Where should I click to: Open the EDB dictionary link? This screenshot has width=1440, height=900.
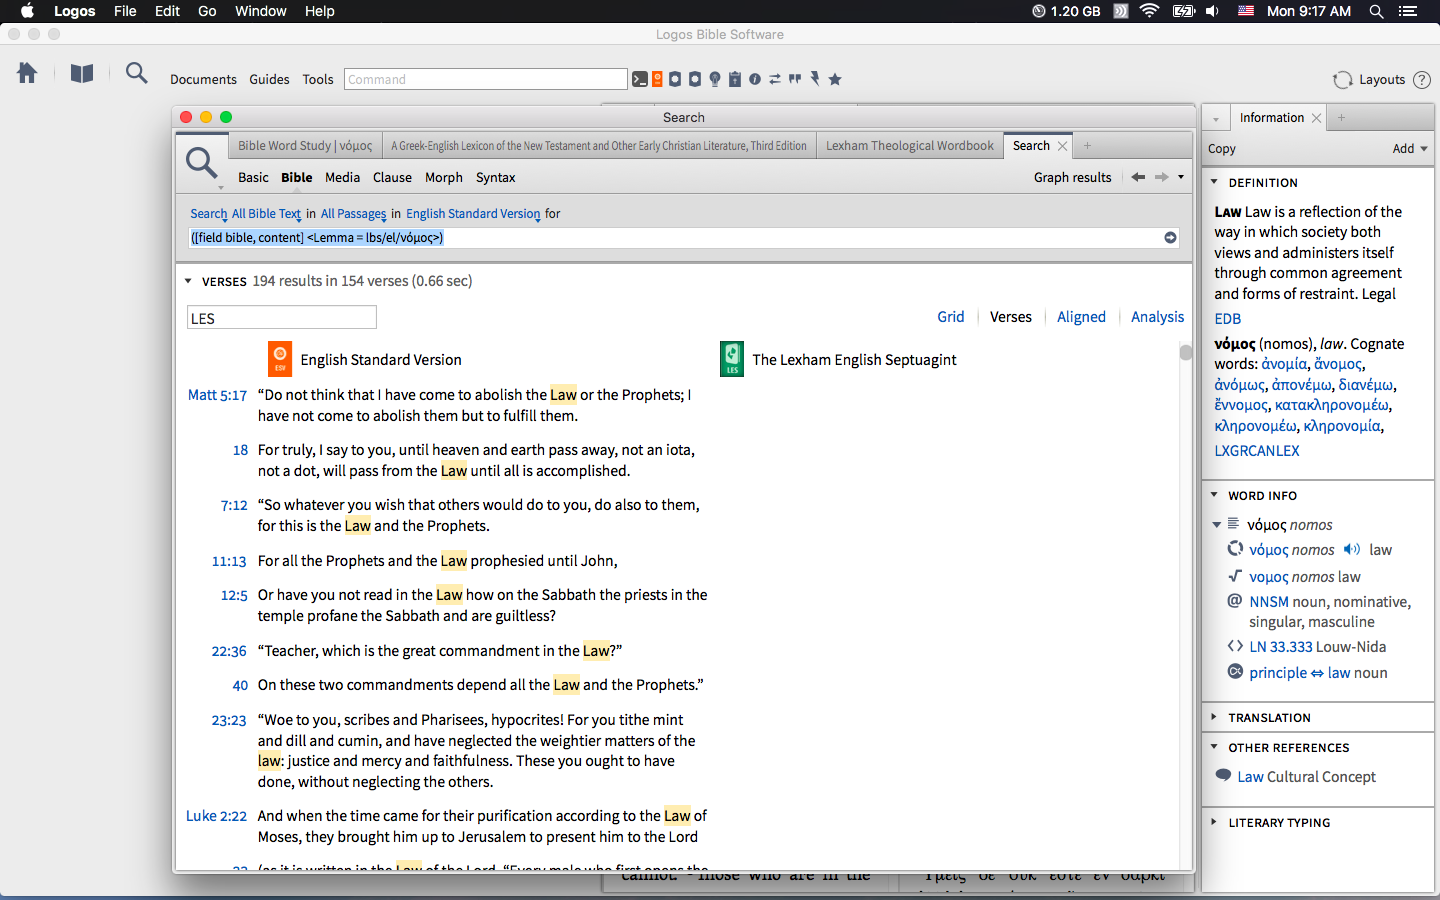(1228, 319)
